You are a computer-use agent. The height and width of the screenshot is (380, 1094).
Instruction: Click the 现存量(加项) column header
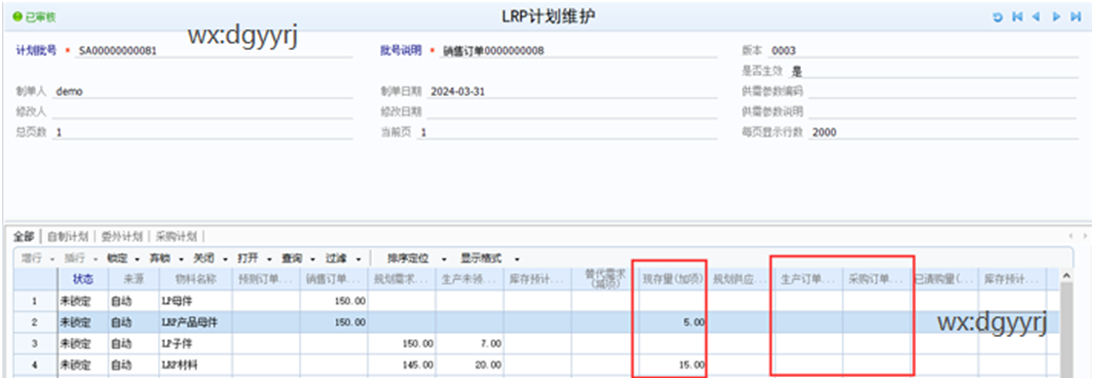click(x=673, y=279)
